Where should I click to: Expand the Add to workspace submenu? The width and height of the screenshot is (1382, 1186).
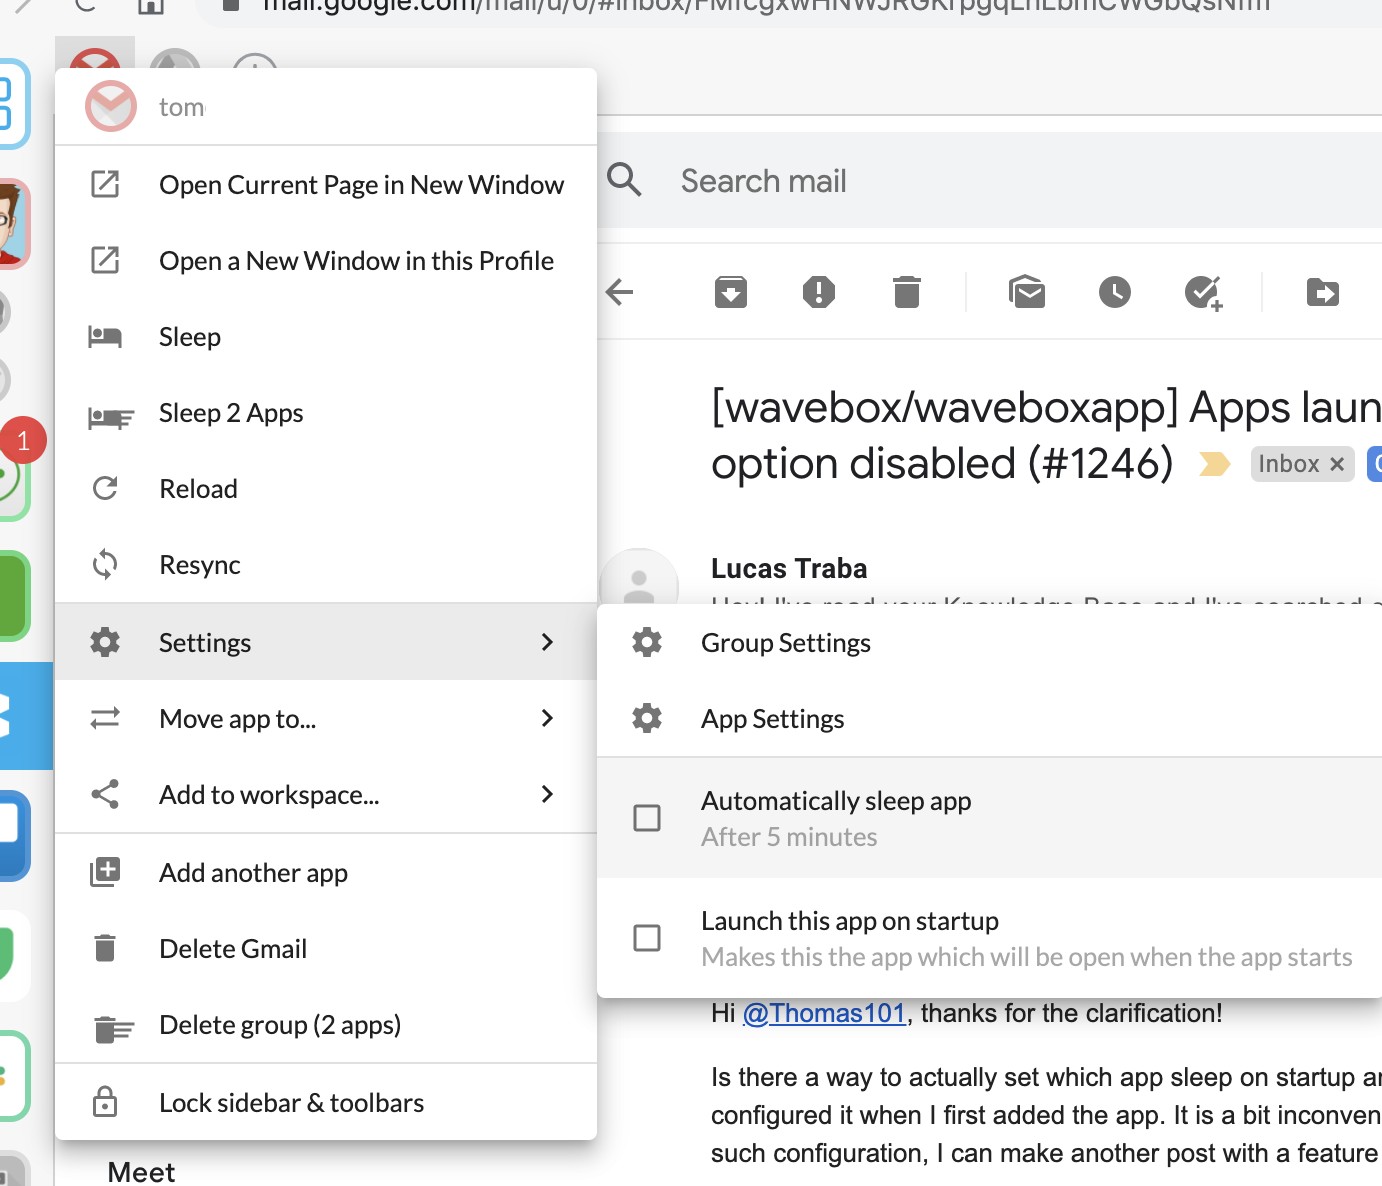pyautogui.click(x=326, y=794)
